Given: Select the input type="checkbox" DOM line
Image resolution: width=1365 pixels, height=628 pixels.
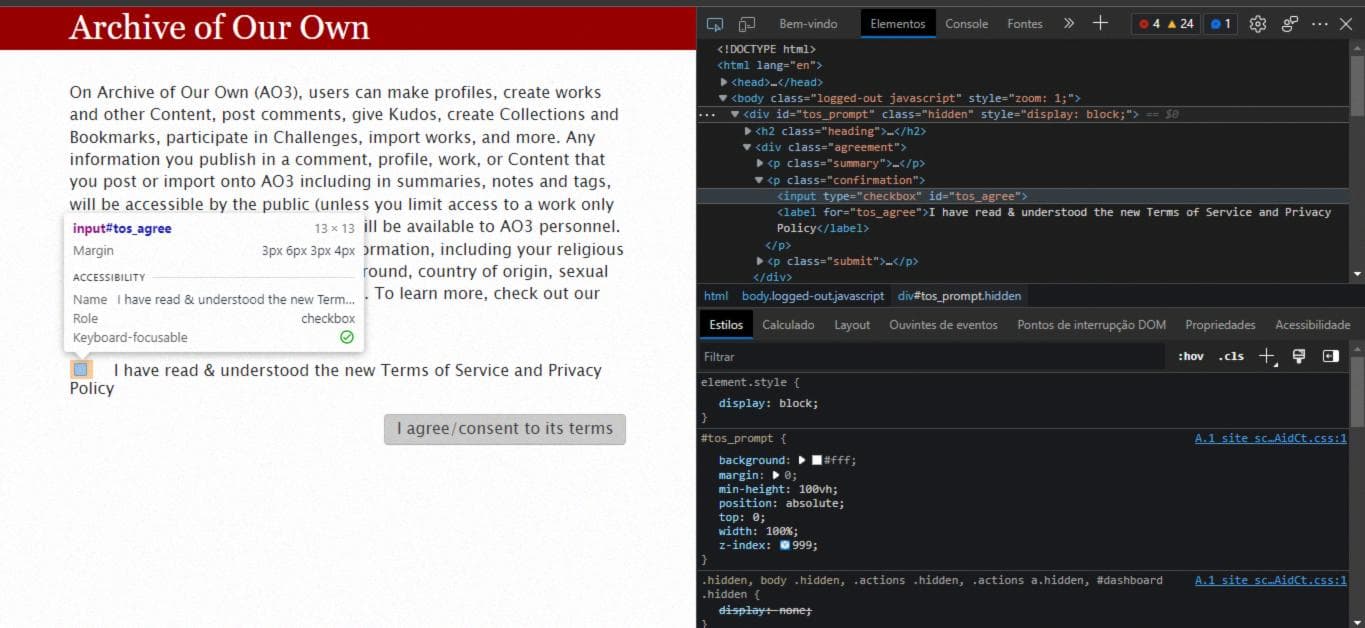Looking at the screenshot, I should pyautogui.click(x=902, y=196).
